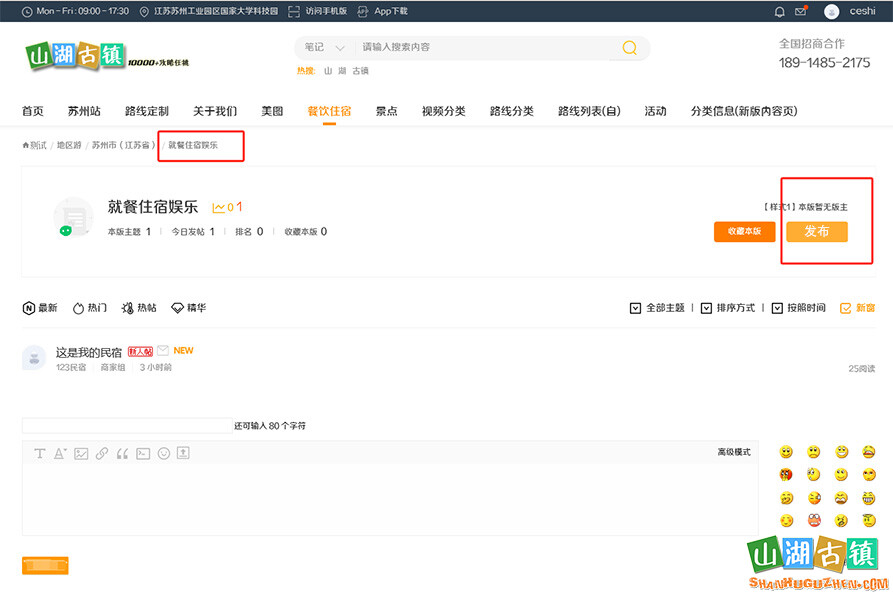Expand the 排序方式 sort dropdown
The image size is (893, 600).
(x=728, y=308)
